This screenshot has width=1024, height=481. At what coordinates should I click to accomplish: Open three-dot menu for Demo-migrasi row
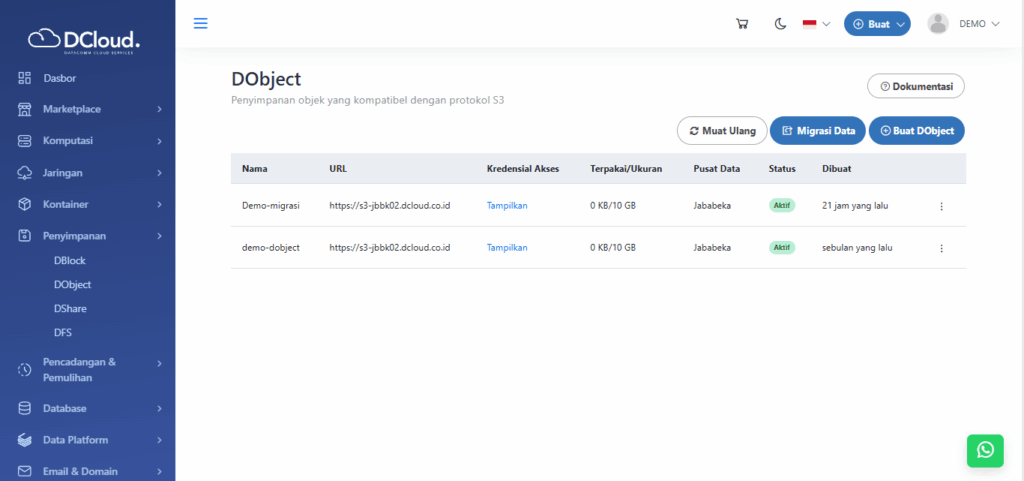coord(941,206)
